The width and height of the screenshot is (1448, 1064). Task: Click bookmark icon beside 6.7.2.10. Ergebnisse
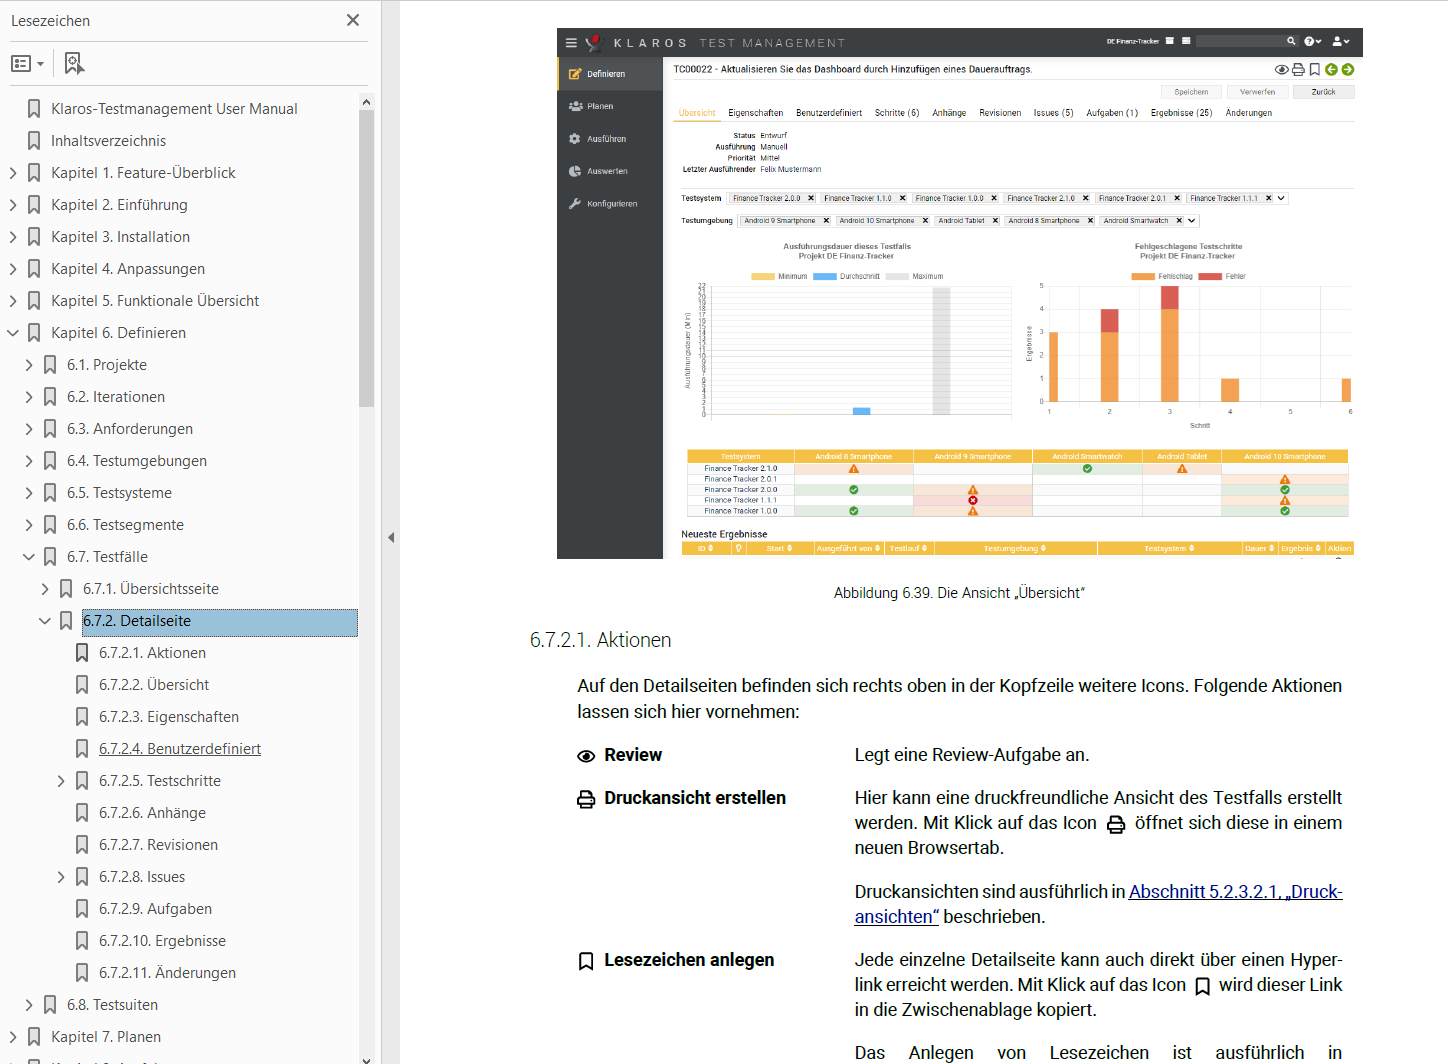pos(82,941)
